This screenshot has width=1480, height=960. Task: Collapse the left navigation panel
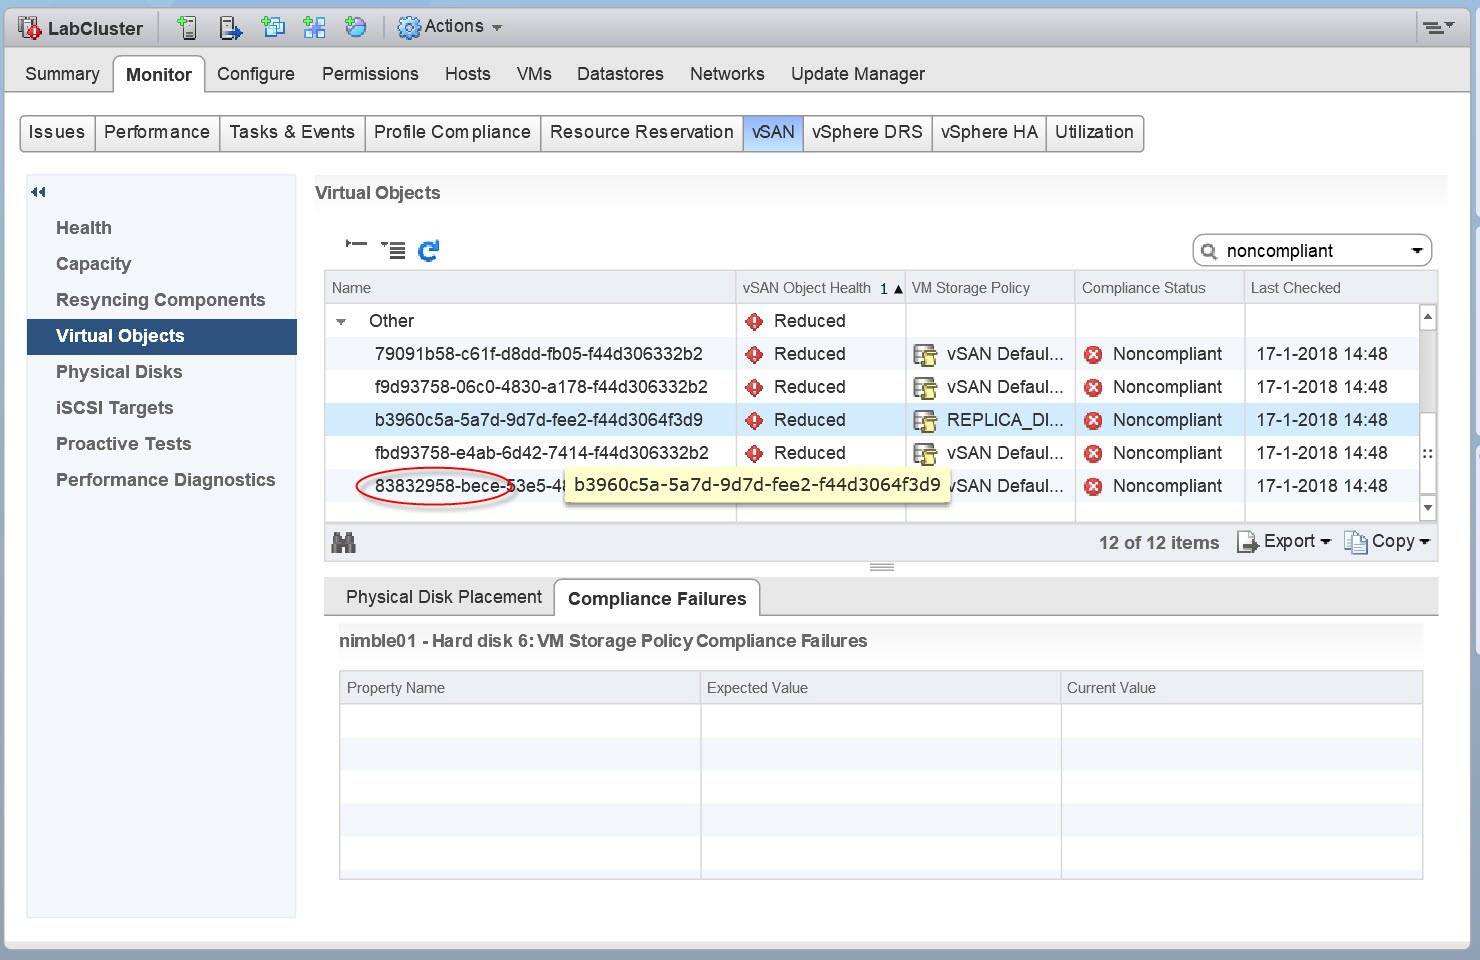point(38,192)
